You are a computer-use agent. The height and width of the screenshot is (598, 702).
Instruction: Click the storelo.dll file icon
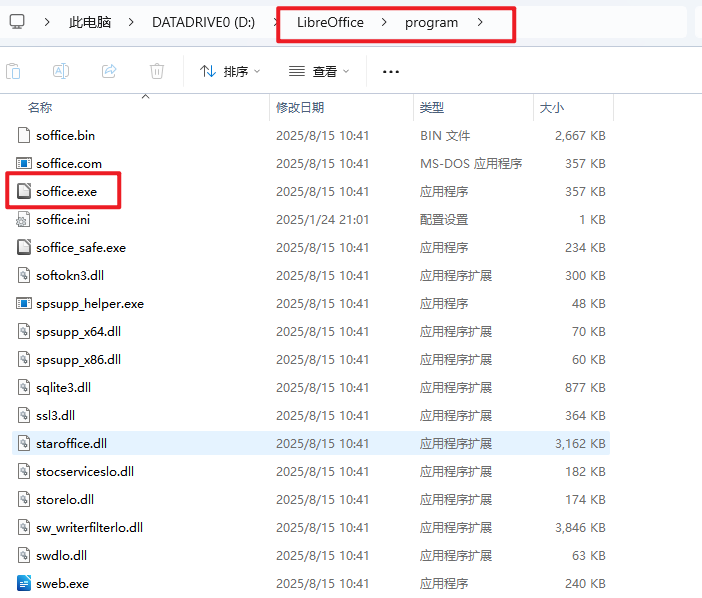(x=24, y=500)
